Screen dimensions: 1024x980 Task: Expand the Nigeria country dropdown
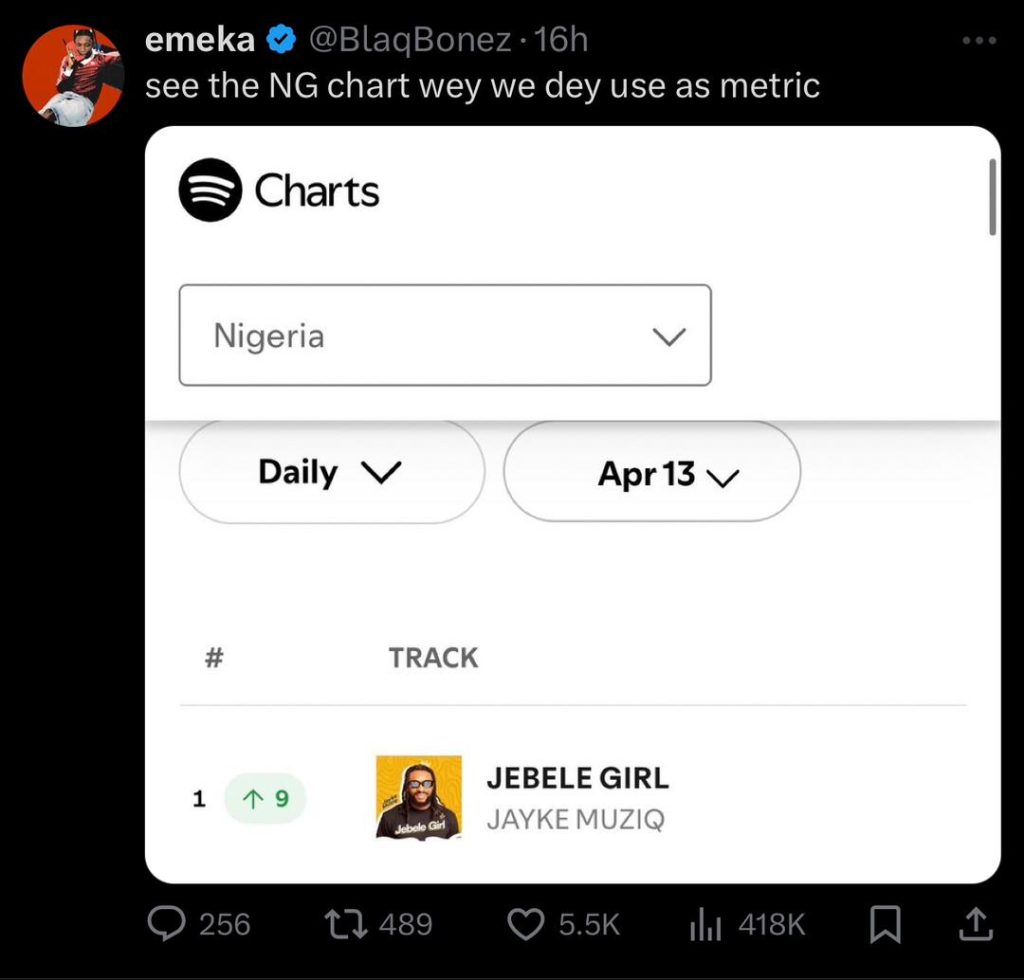(x=445, y=335)
